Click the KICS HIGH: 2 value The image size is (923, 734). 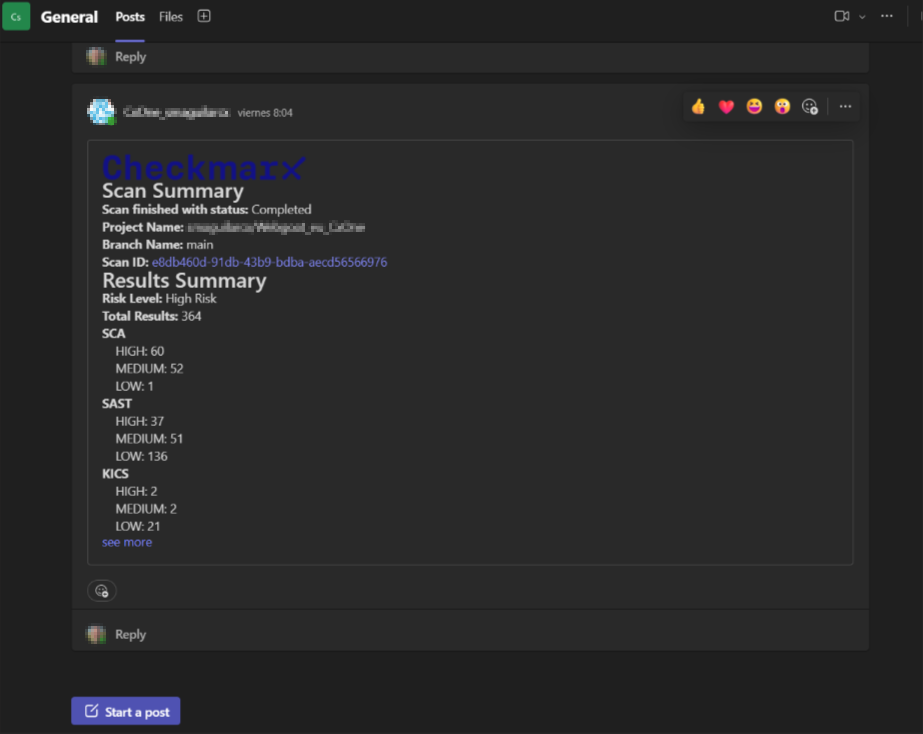(x=137, y=491)
